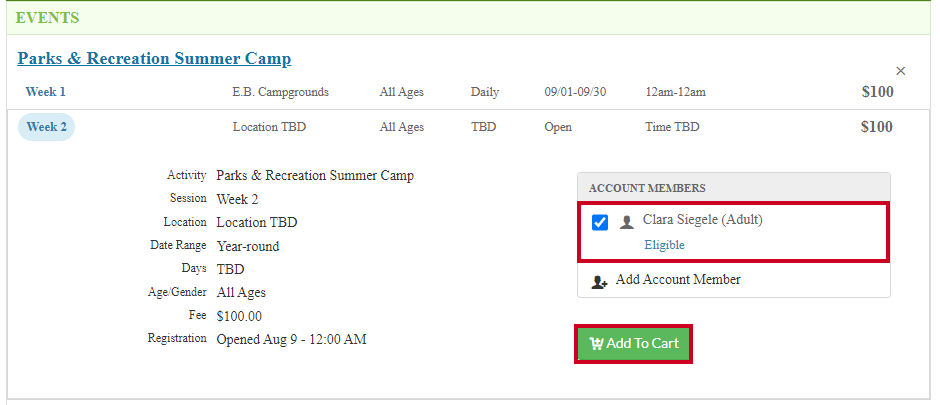Select the highlighted Week 2 session
The width and height of the screenshot is (940, 405).
tap(46, 127)
